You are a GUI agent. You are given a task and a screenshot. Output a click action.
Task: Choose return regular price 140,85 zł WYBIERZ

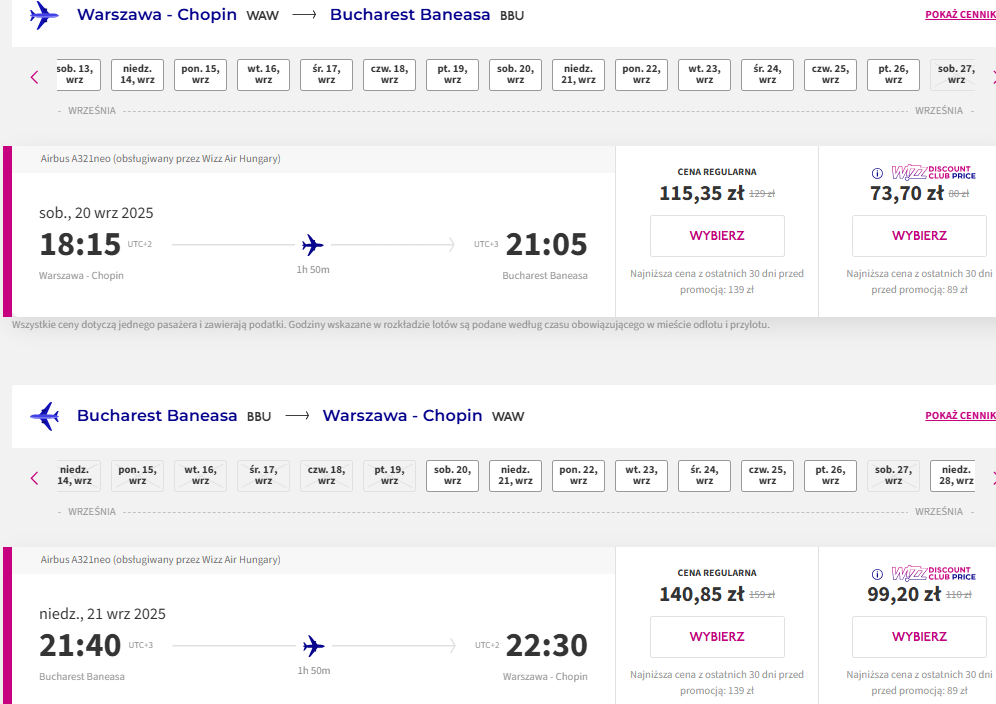(x=717, y=637)
